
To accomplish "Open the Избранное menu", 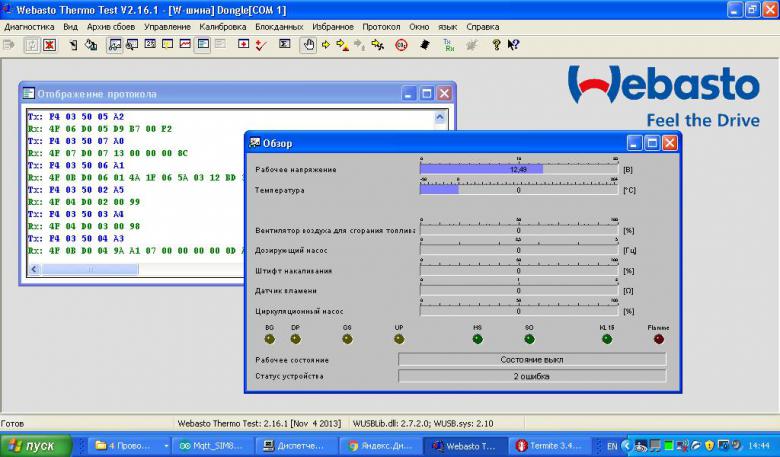I will coord(333,27).
